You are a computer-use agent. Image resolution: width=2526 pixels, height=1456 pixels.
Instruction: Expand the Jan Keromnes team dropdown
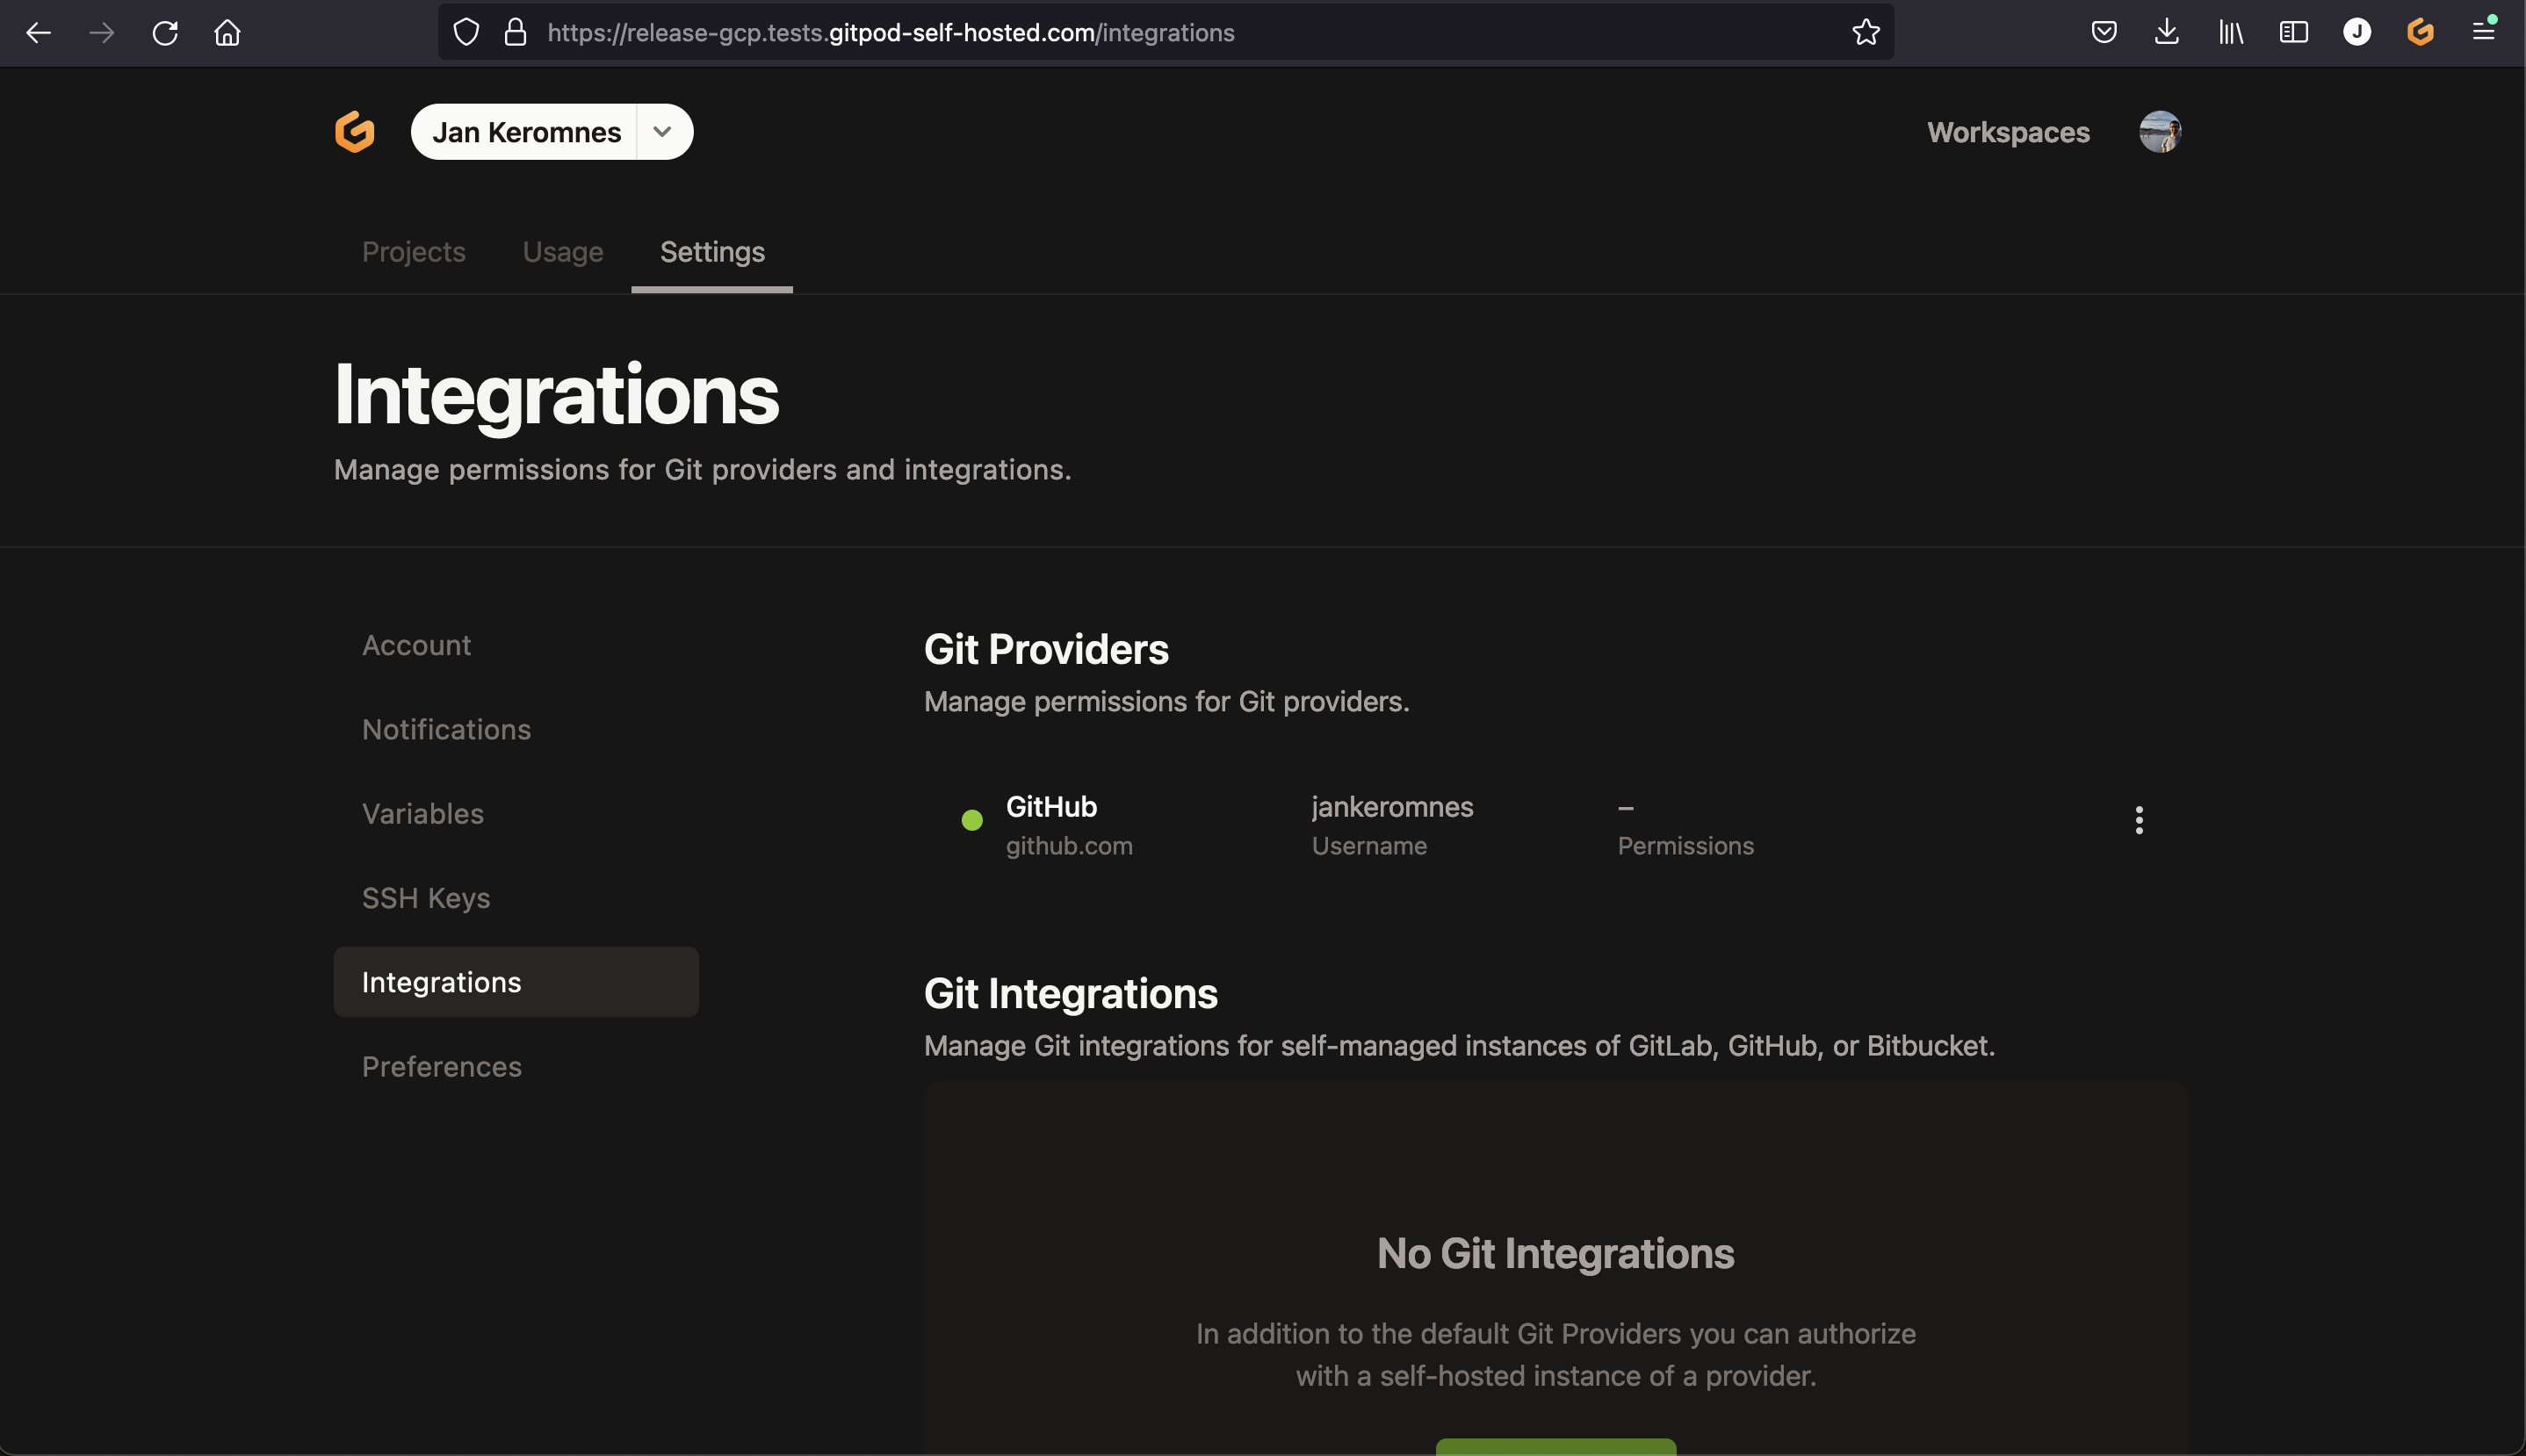click(662, 132)
